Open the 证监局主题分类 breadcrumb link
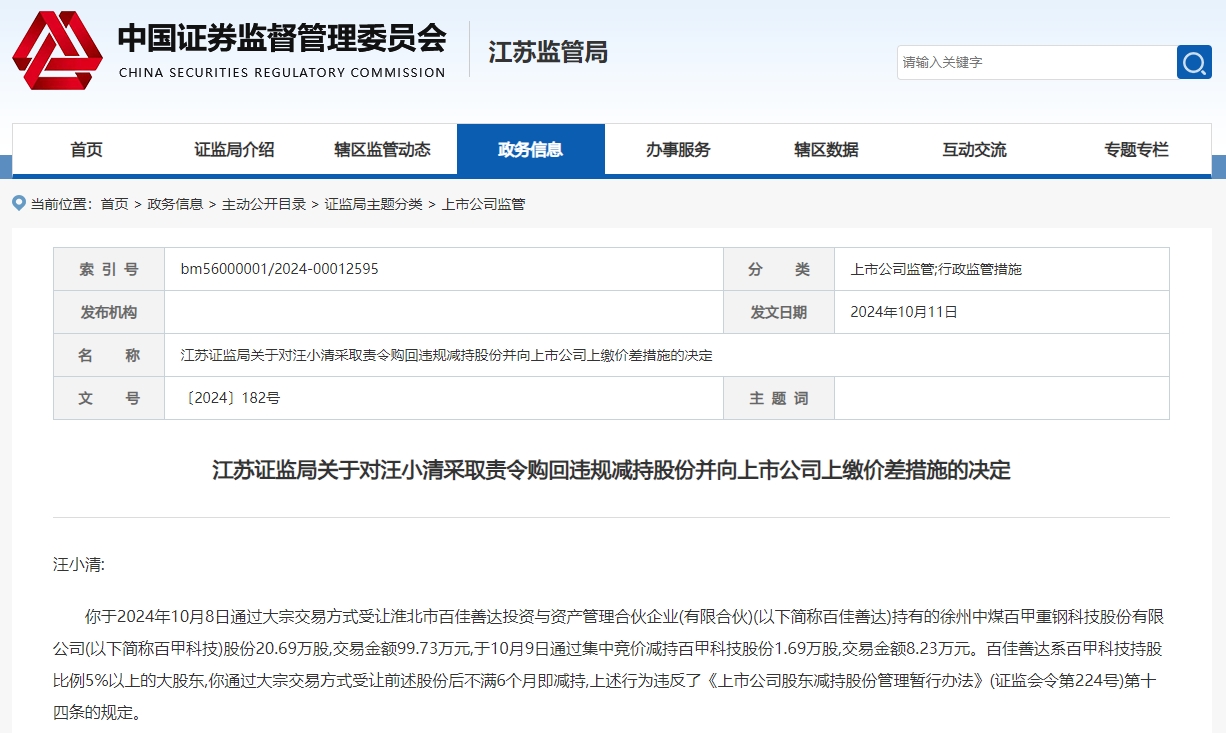The height and width of the screenshot is (733, 1226). pyautogui.click(x=373, y=204)
